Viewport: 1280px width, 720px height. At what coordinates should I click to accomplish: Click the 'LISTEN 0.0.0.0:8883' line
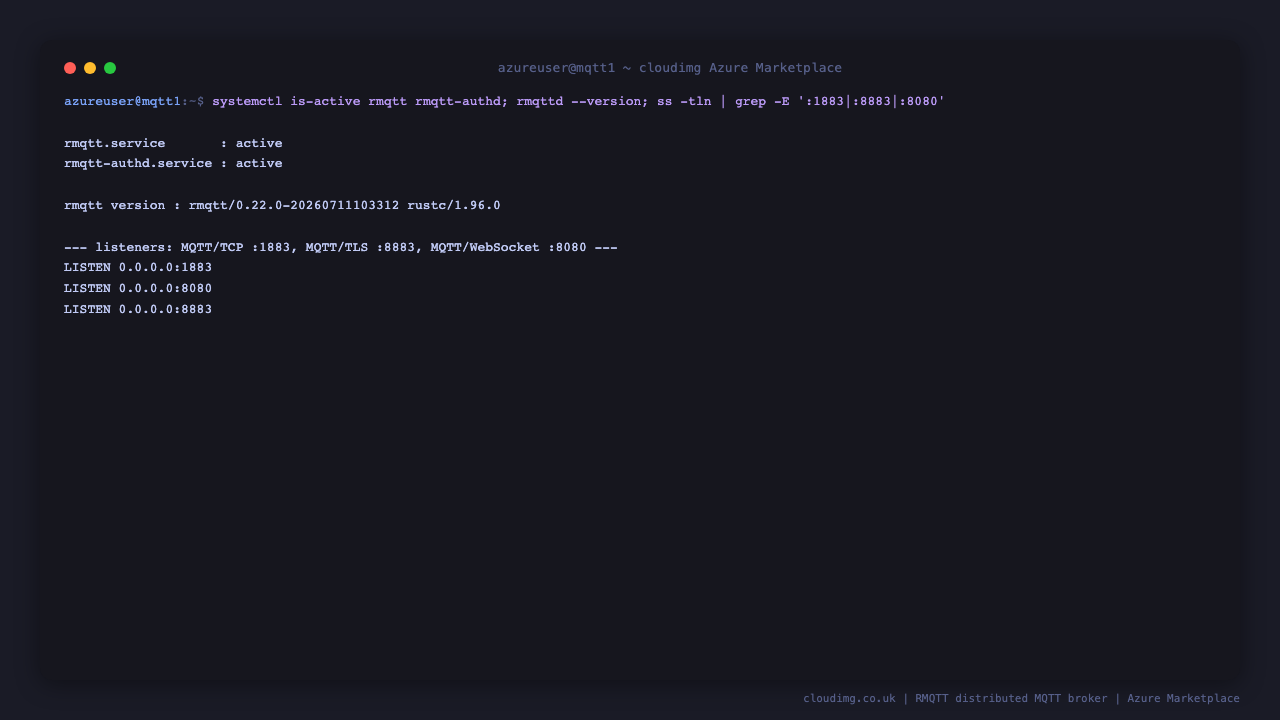coord(138,309)
